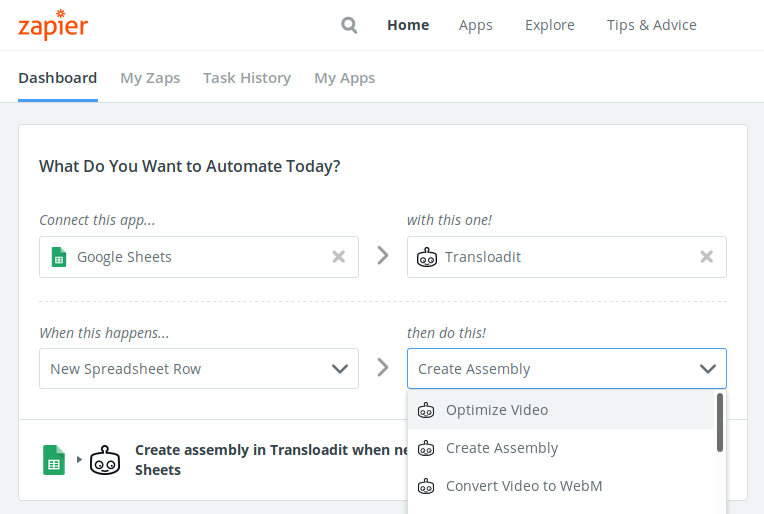
Task: Click the action dropdown chevron arrow
Action: click(707, 369)
